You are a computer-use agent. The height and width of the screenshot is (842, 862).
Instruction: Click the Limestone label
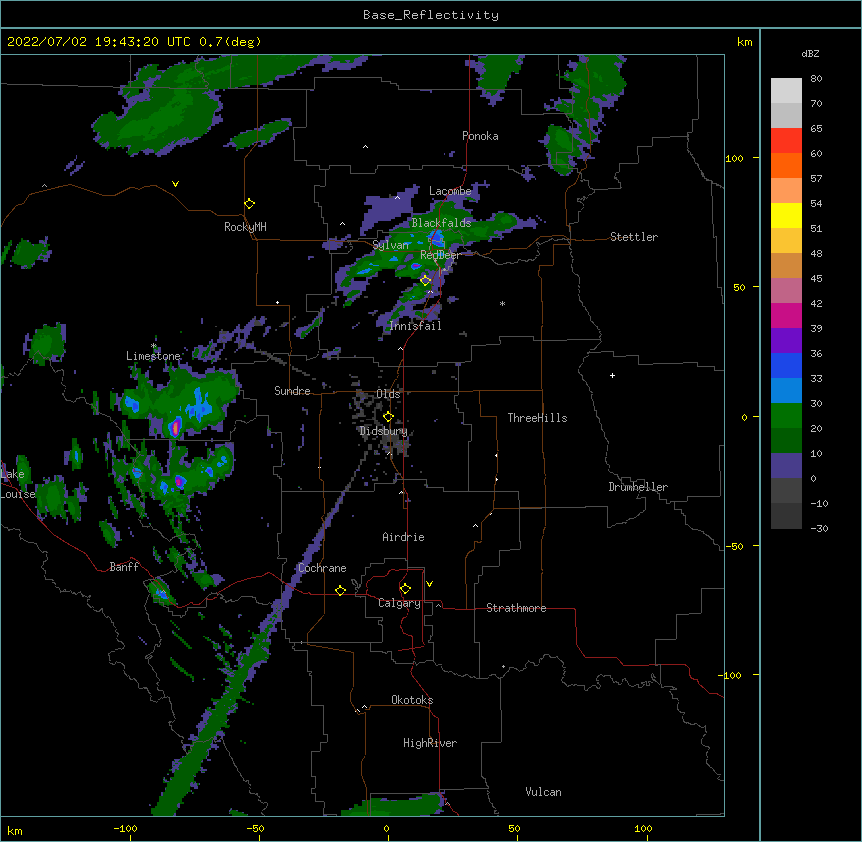coord(153,356)
